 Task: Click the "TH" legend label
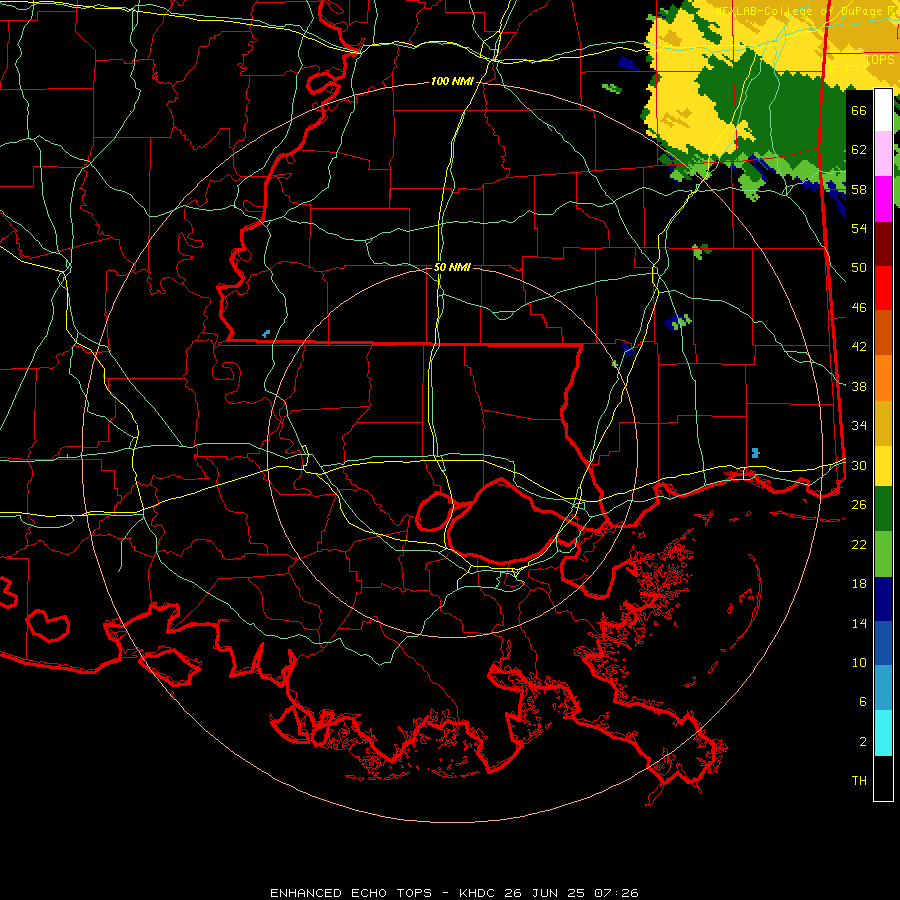[x=859, y=781]
